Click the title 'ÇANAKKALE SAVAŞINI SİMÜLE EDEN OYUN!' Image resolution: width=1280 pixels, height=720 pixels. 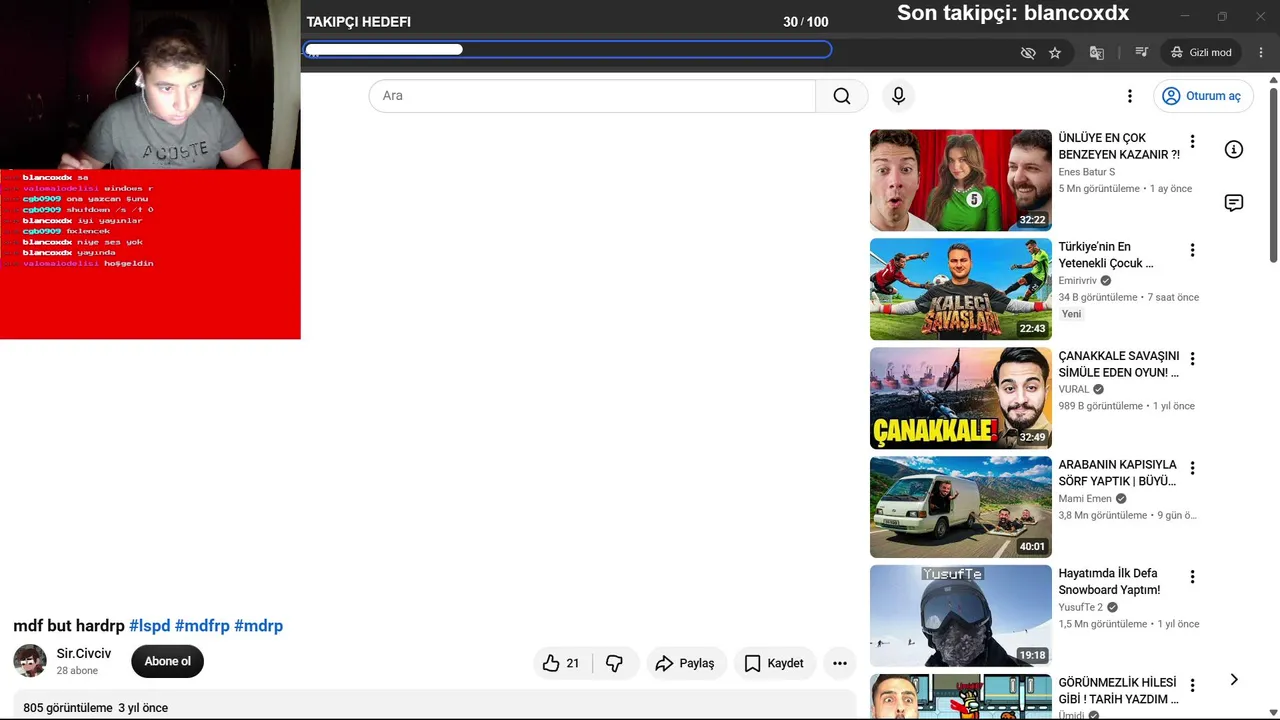pyautogui.click(x=1119, y=364)
